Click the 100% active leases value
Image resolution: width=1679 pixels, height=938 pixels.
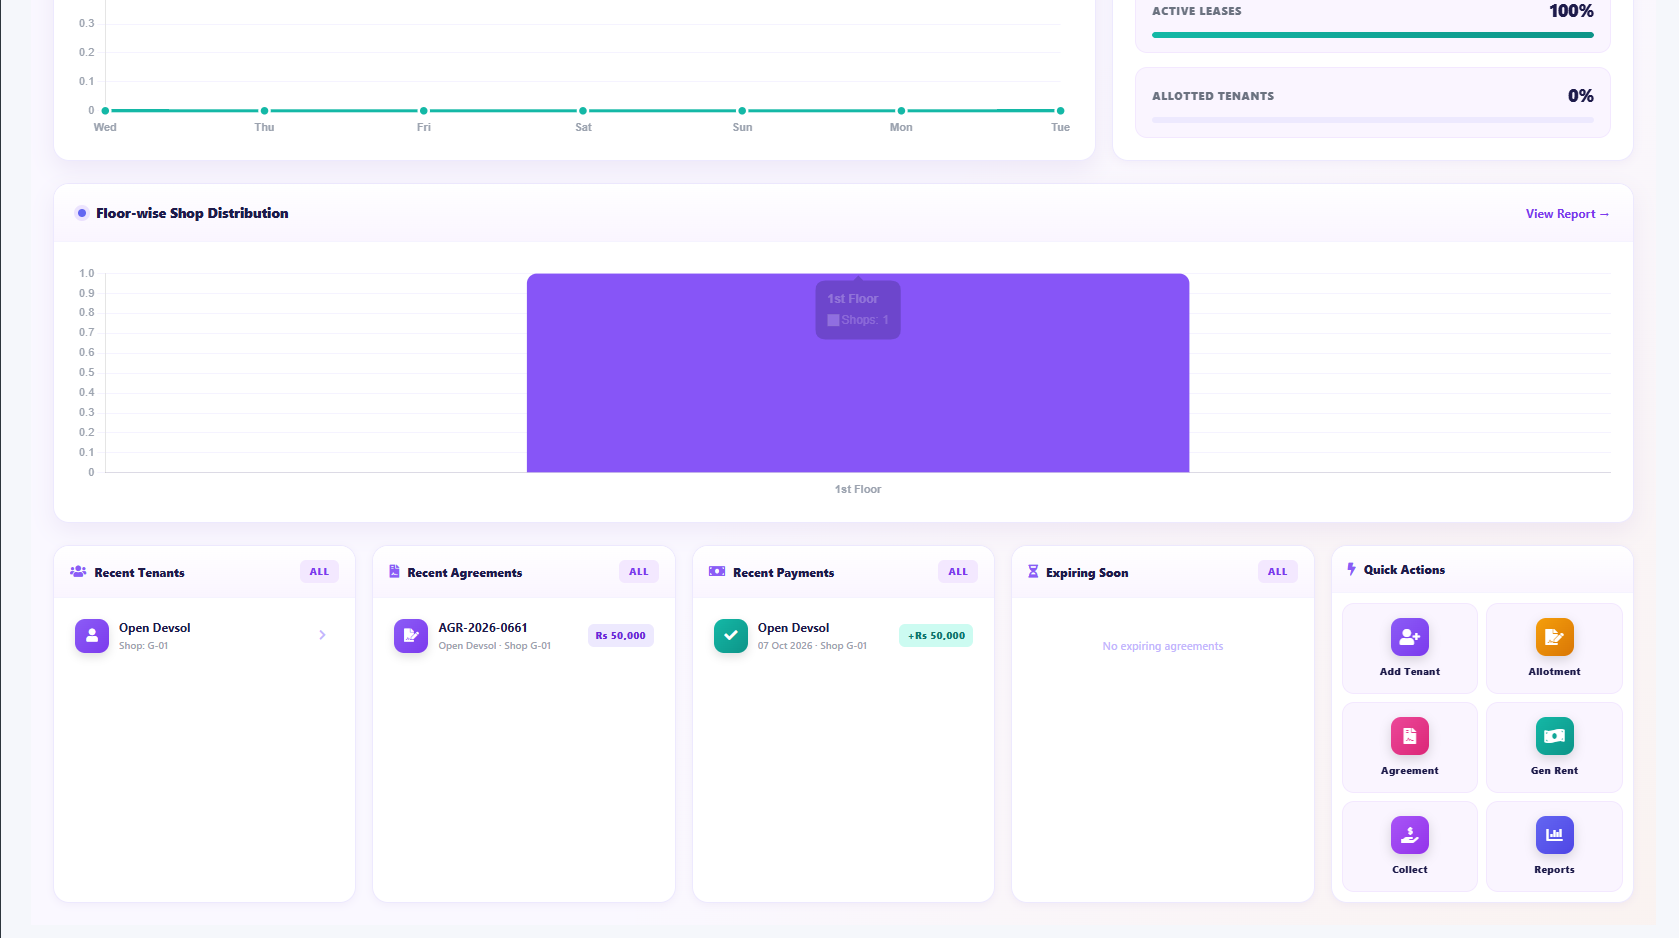[1571, 11]
